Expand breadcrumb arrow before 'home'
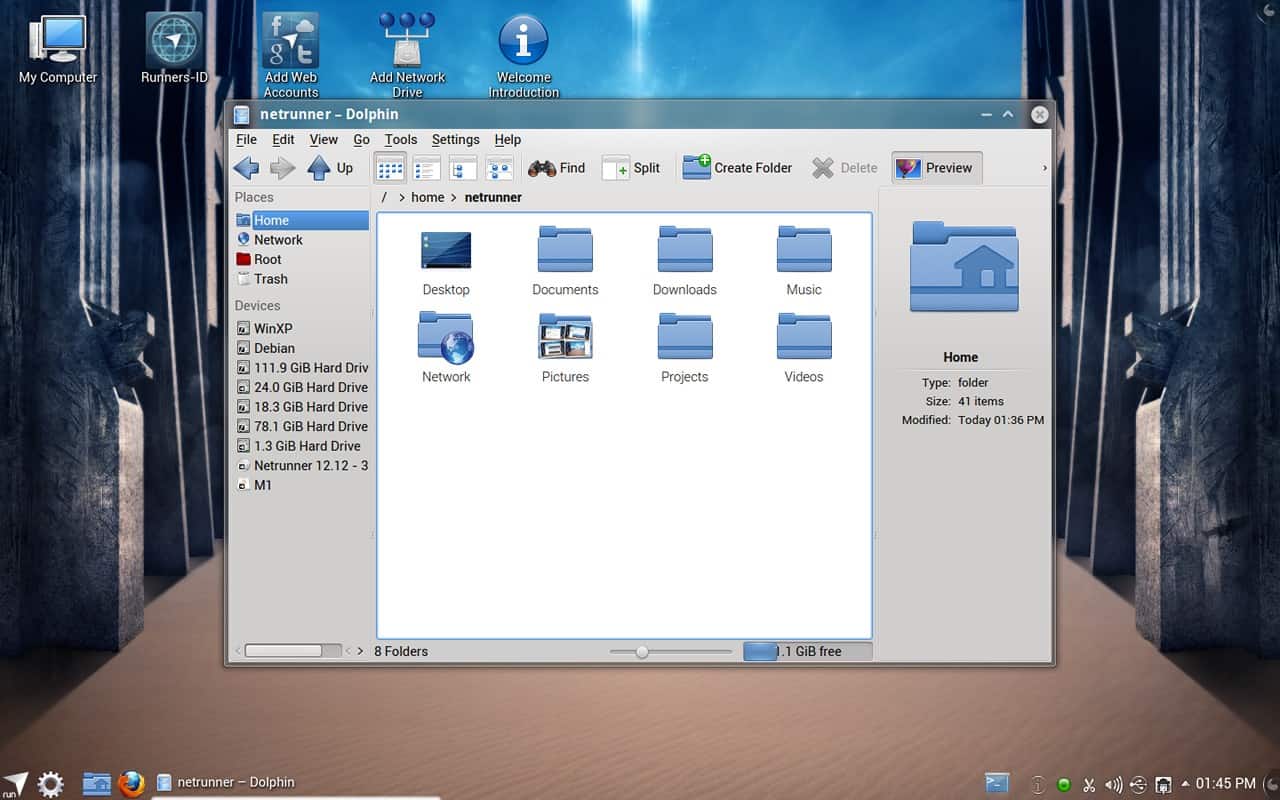The height and width of the screenshot is (800, 1280). click(402, 197)
